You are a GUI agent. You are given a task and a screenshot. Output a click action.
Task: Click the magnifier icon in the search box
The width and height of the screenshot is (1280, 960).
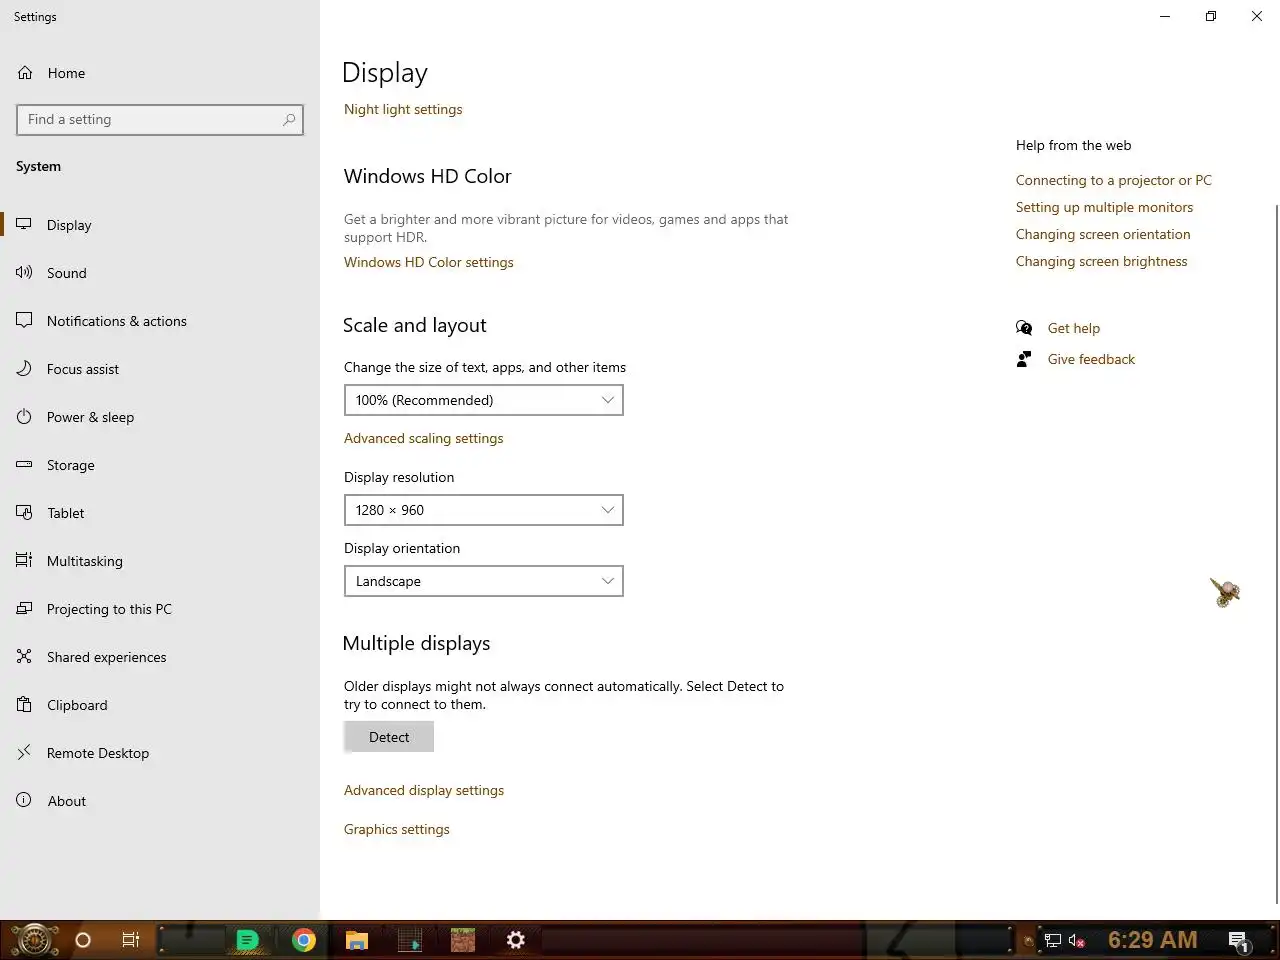coord(289,119)
